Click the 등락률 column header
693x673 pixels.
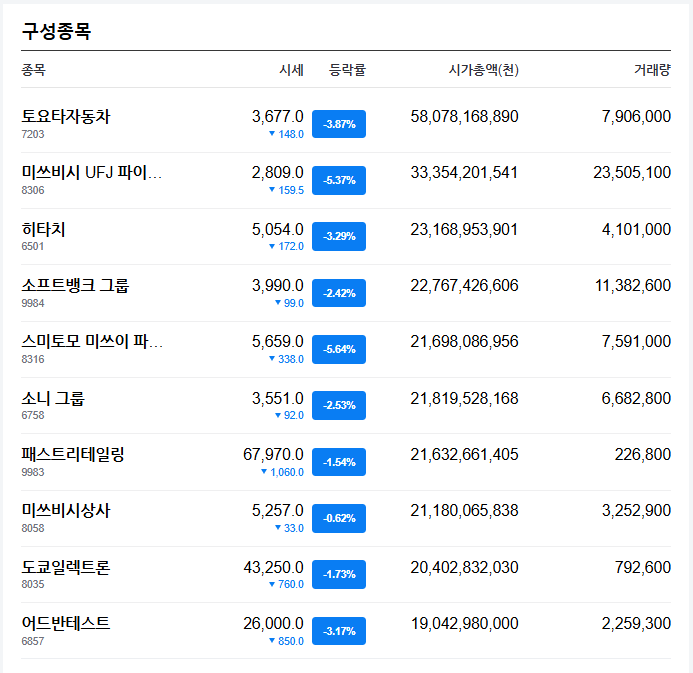pos(347,70)
